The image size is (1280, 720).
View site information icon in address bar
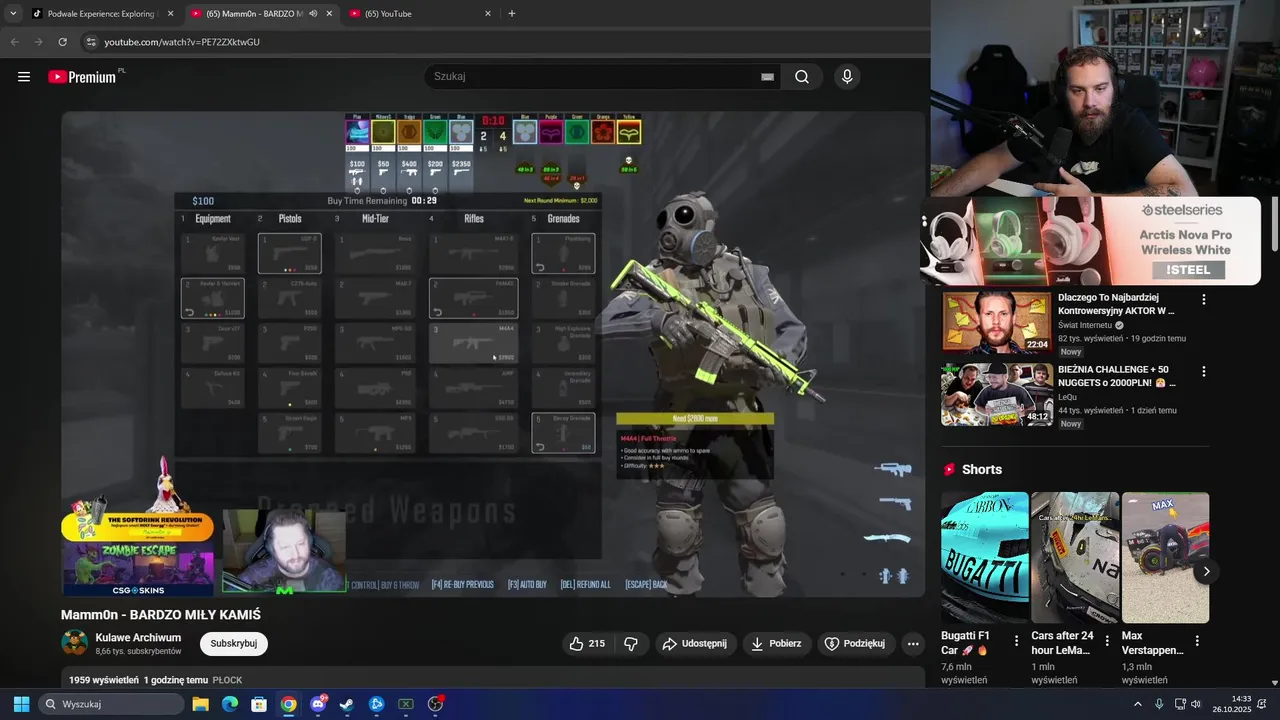point(91,42)
